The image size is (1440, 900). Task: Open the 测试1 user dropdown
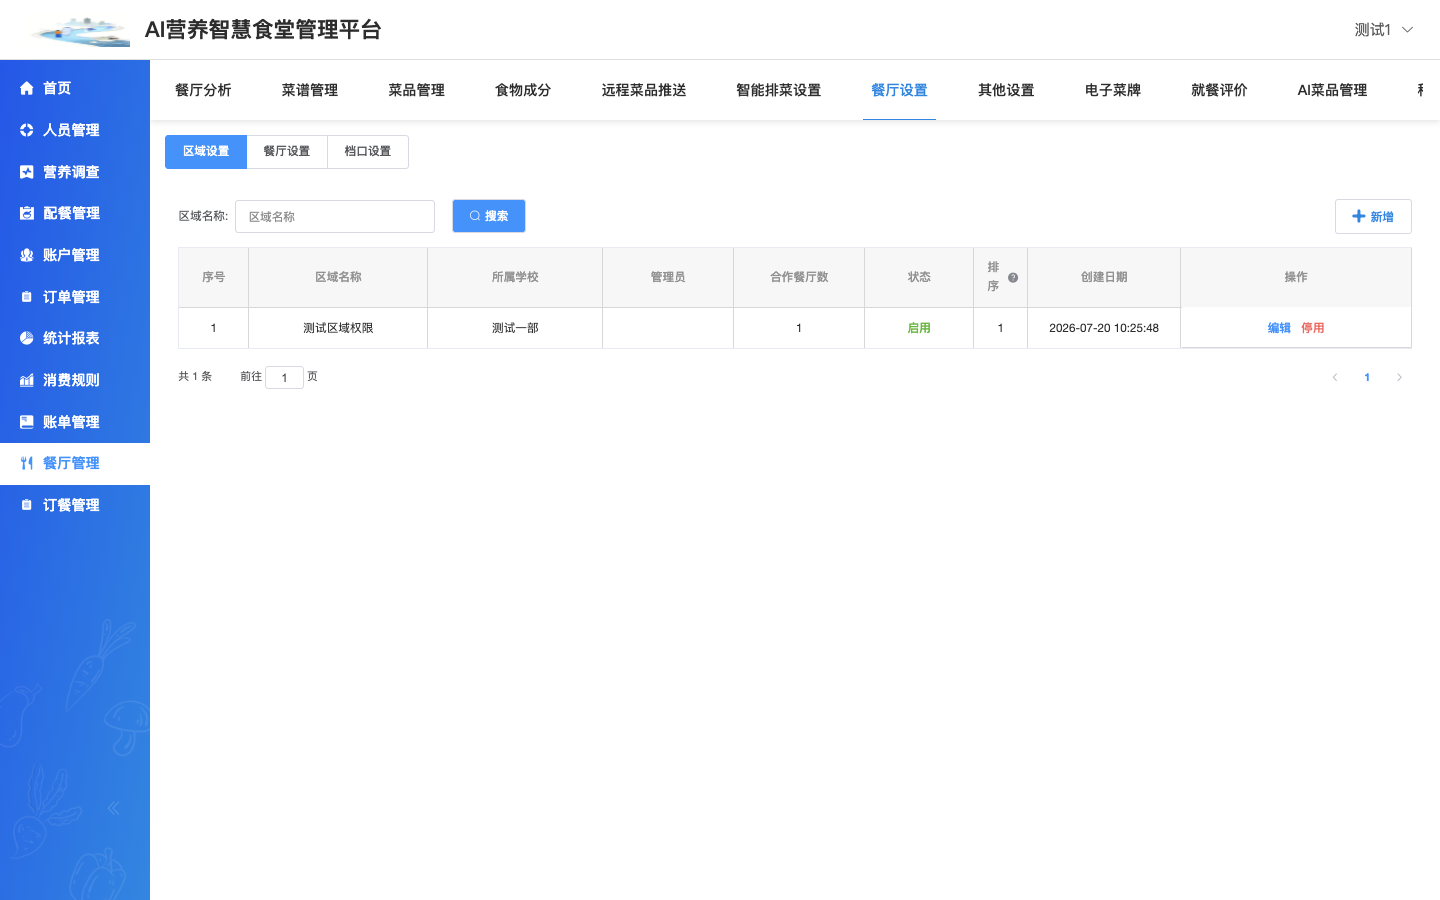(1384, 30)
